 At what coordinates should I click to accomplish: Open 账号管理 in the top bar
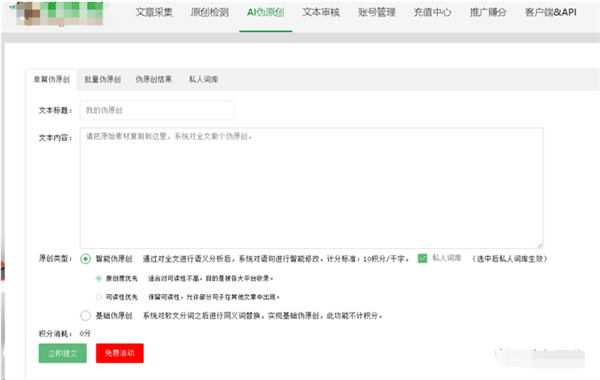click(377, 12)
